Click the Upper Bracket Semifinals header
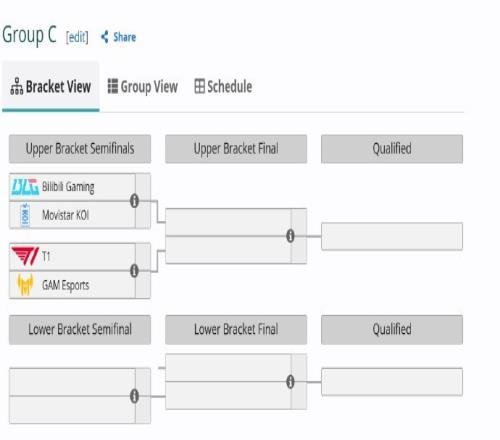Image resolution: width=500 pixels, height=440 pixels. 80,149
